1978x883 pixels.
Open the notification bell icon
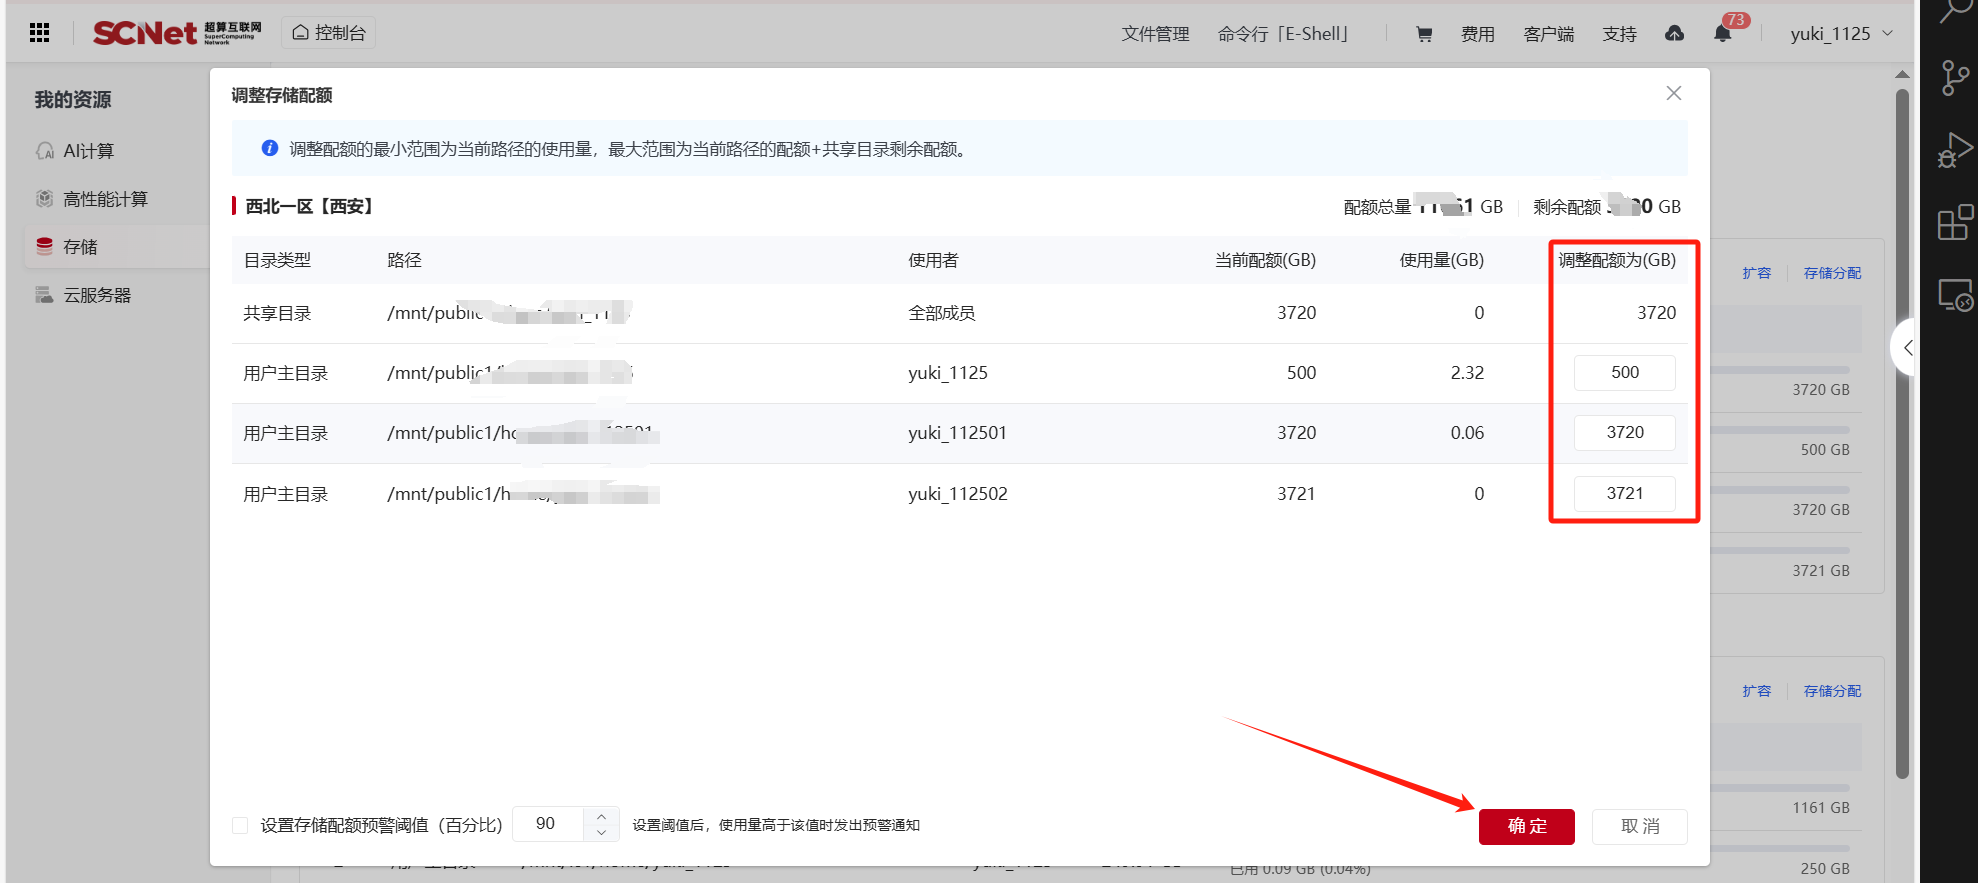click(x=1722, y=34)
